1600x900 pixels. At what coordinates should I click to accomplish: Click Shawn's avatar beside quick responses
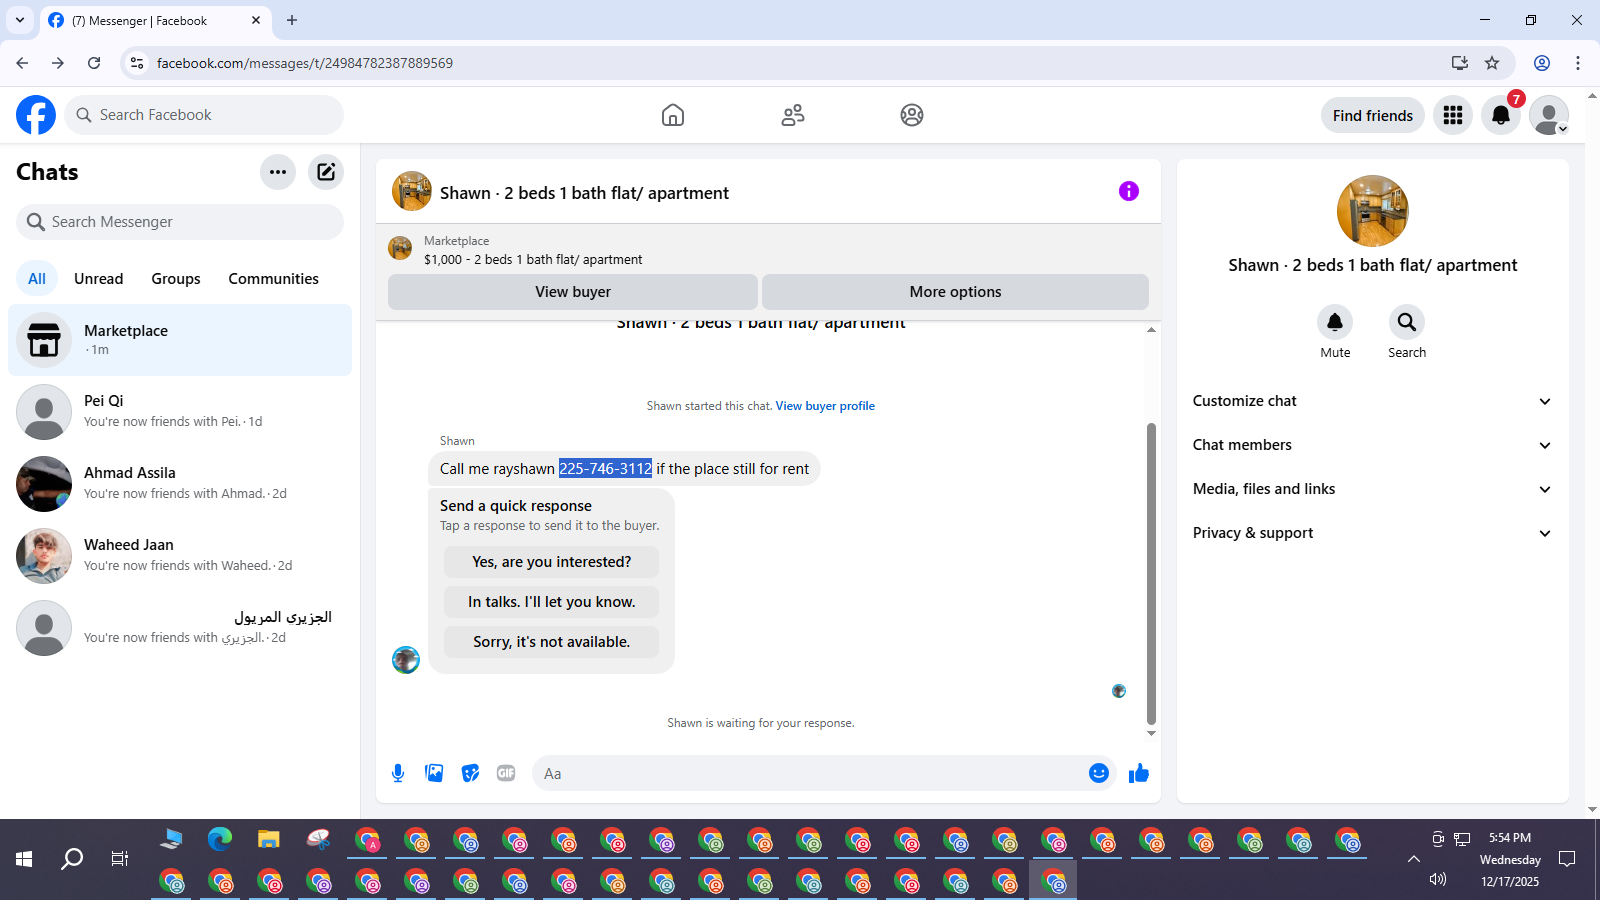[406, 660]
